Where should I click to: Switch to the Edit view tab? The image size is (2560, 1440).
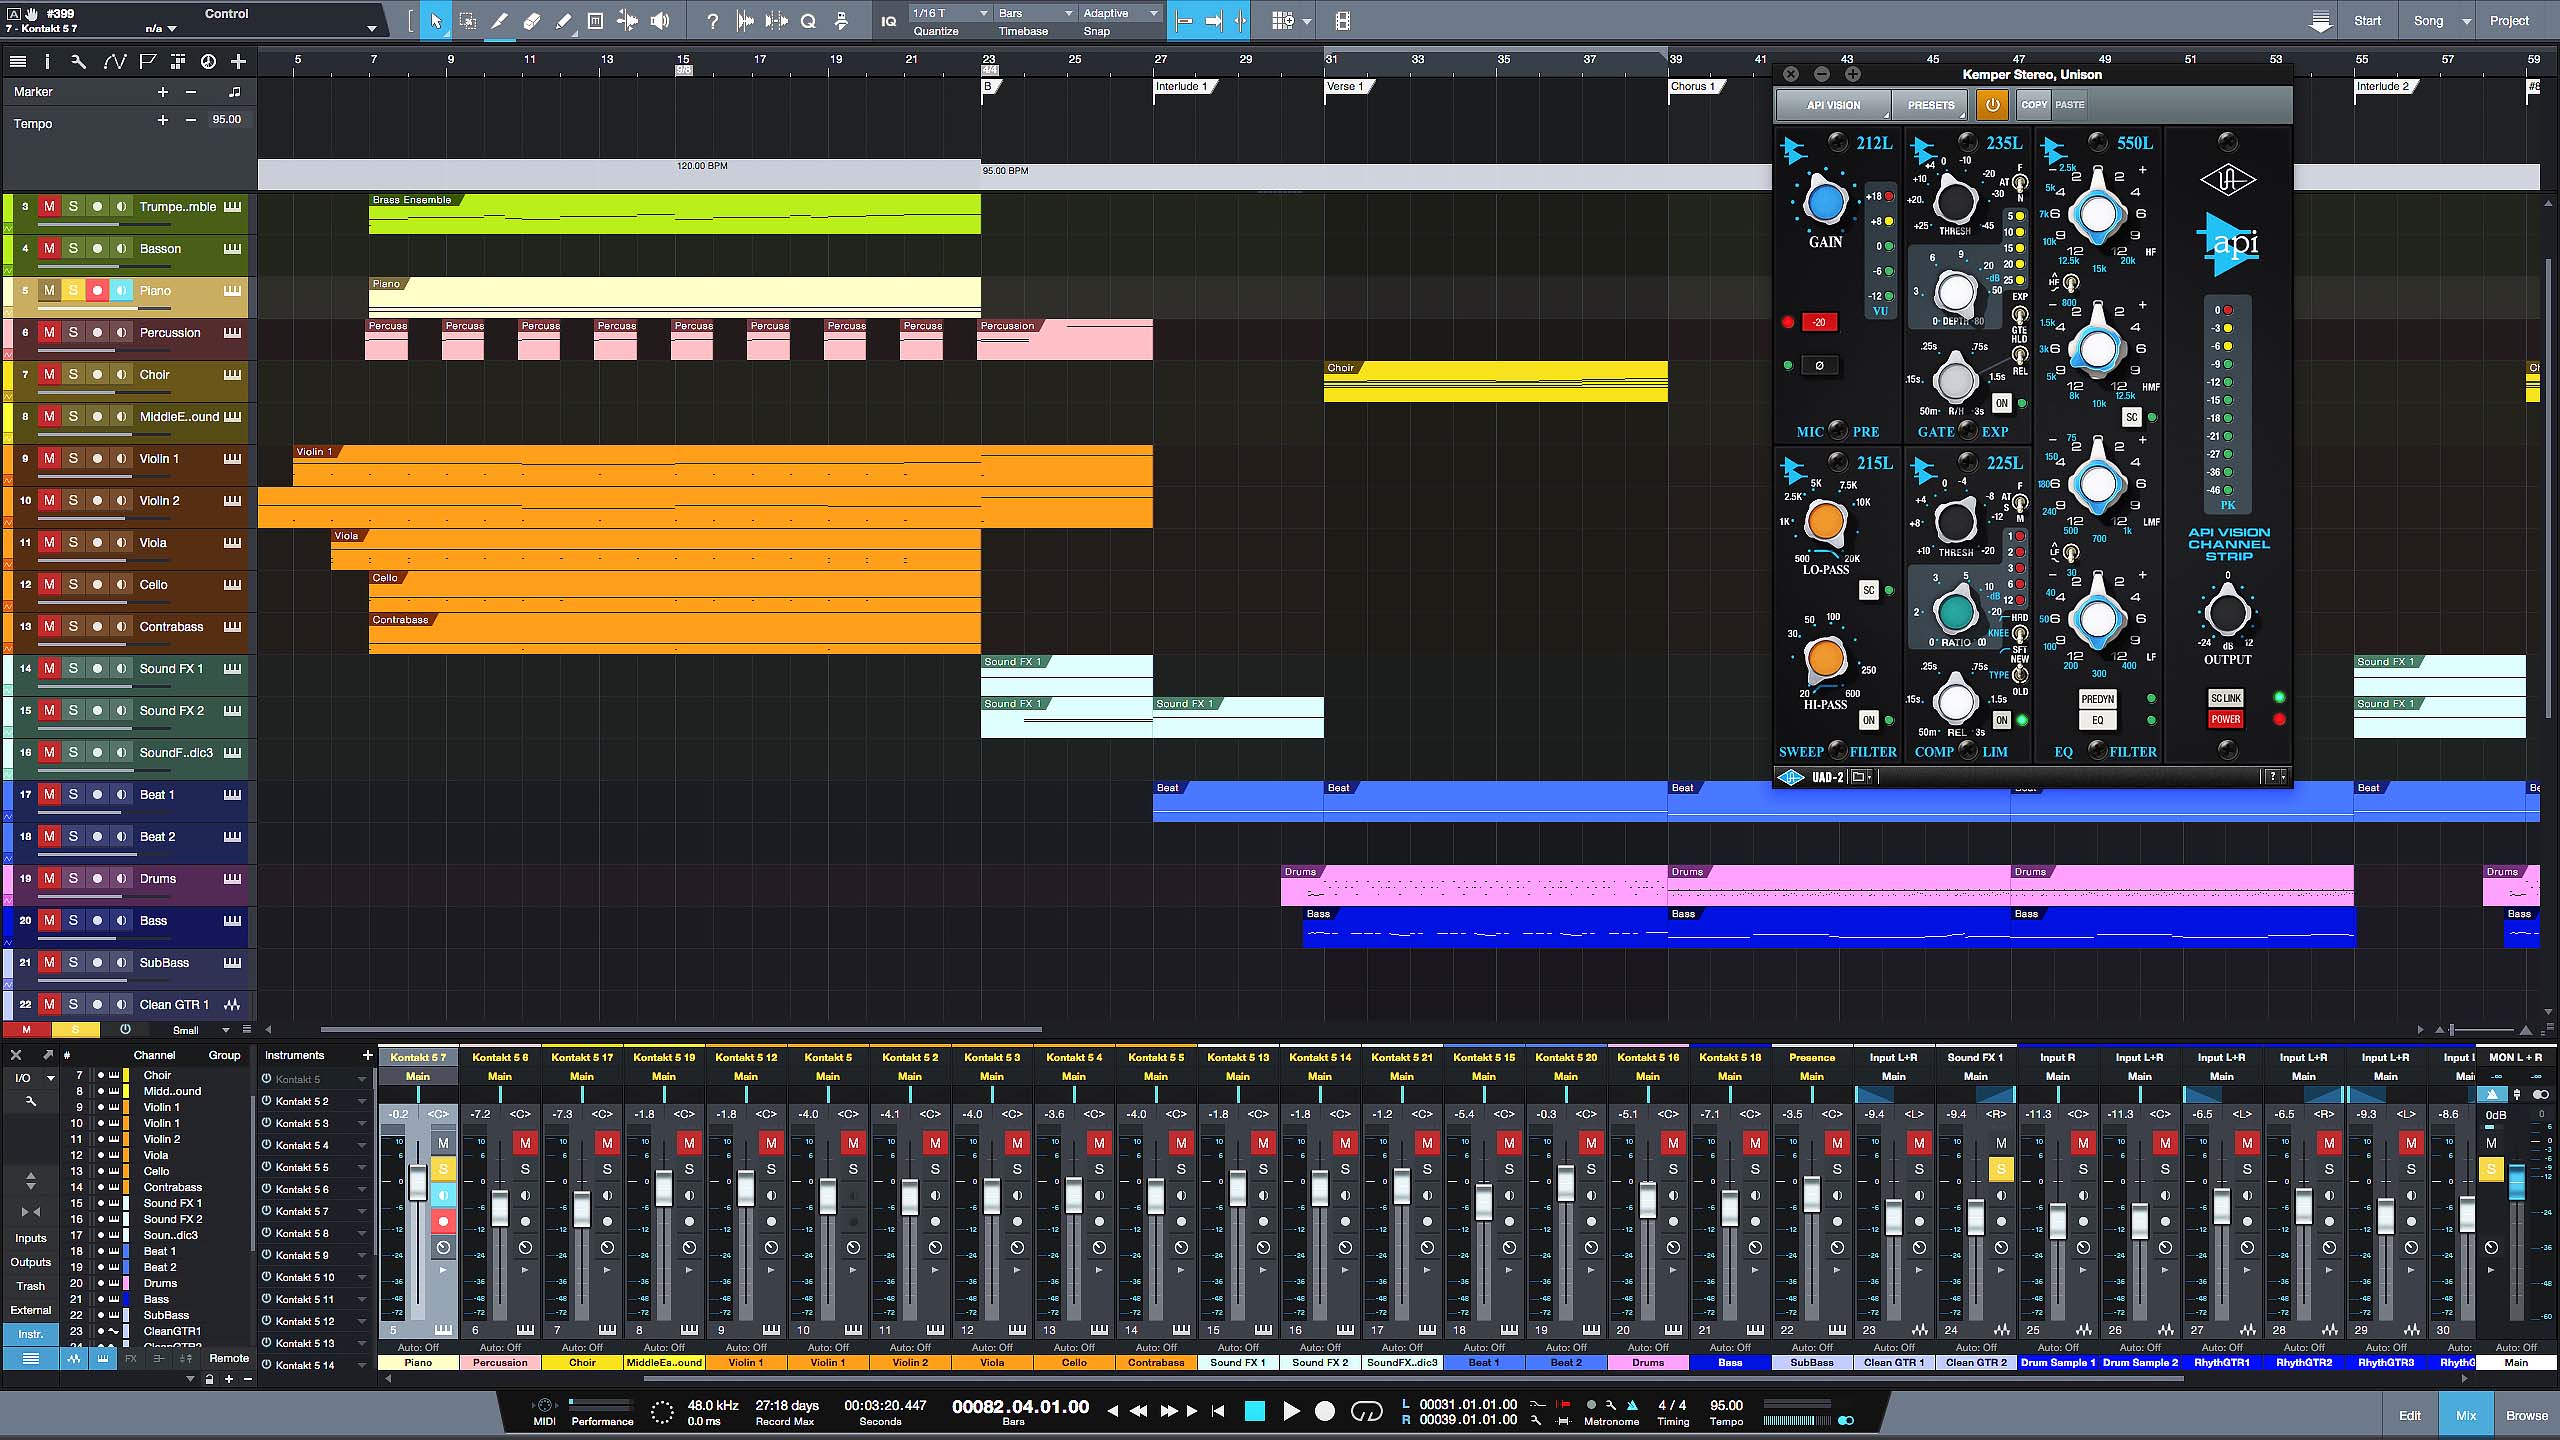click(2410, 1415)
